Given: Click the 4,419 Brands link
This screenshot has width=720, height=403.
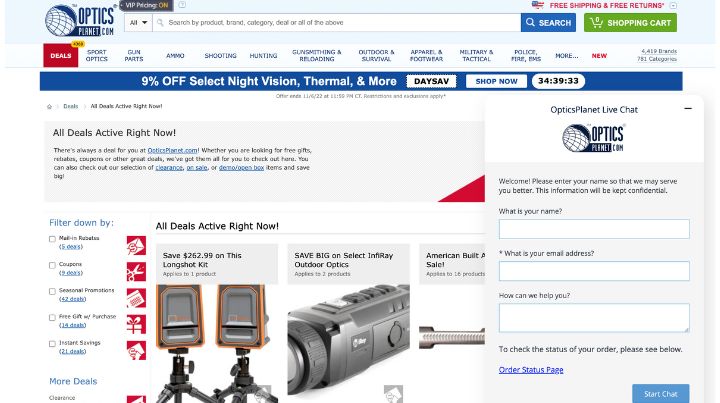Looking at the screenshot, I should pyautogui.click(x=659, y=51).
